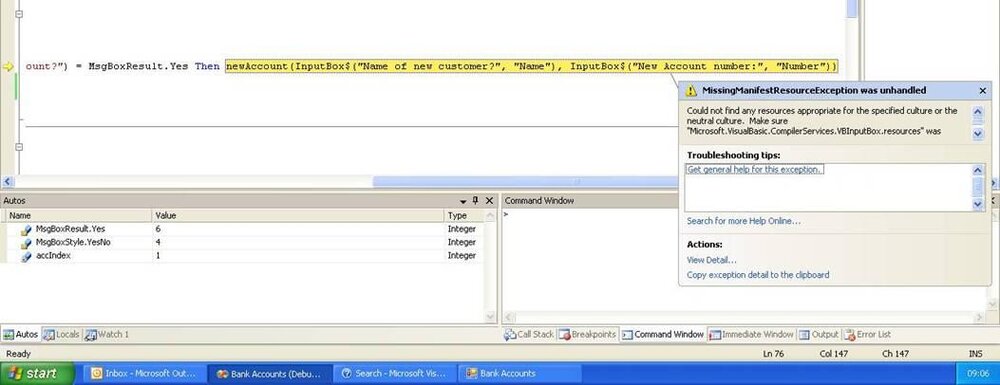Click the value 1 of accIndex
The height and width of the screenshot is (385, 1000).
(158, 256)
